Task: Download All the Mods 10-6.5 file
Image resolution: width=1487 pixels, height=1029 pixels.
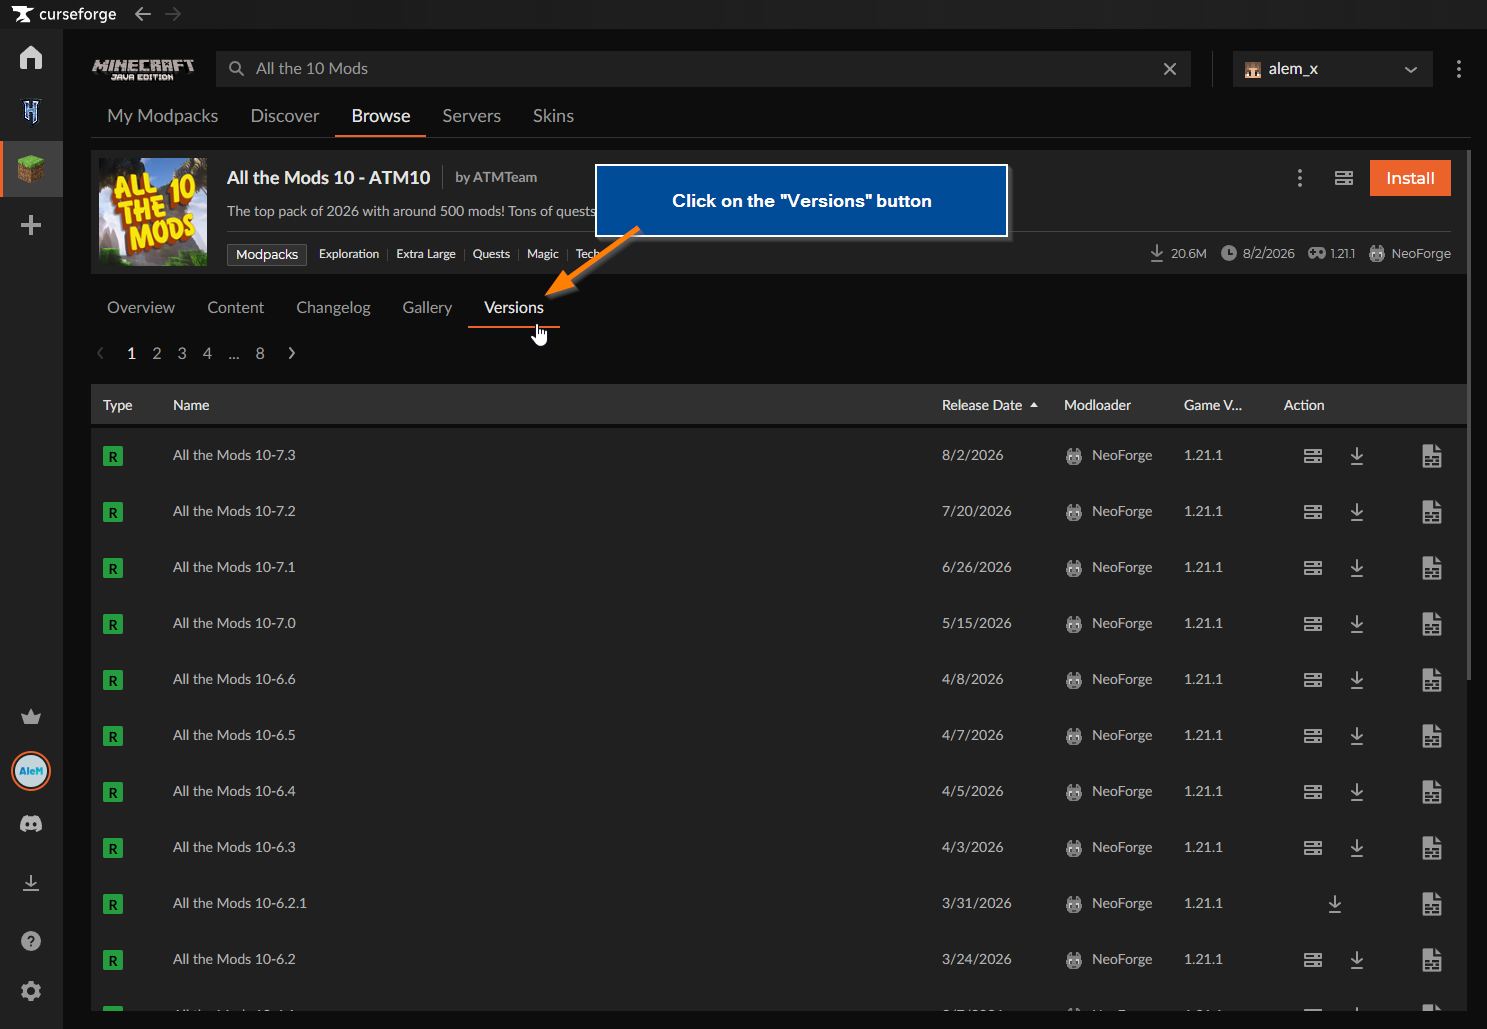Action: pyautogui.click(x=1357, y=736)
